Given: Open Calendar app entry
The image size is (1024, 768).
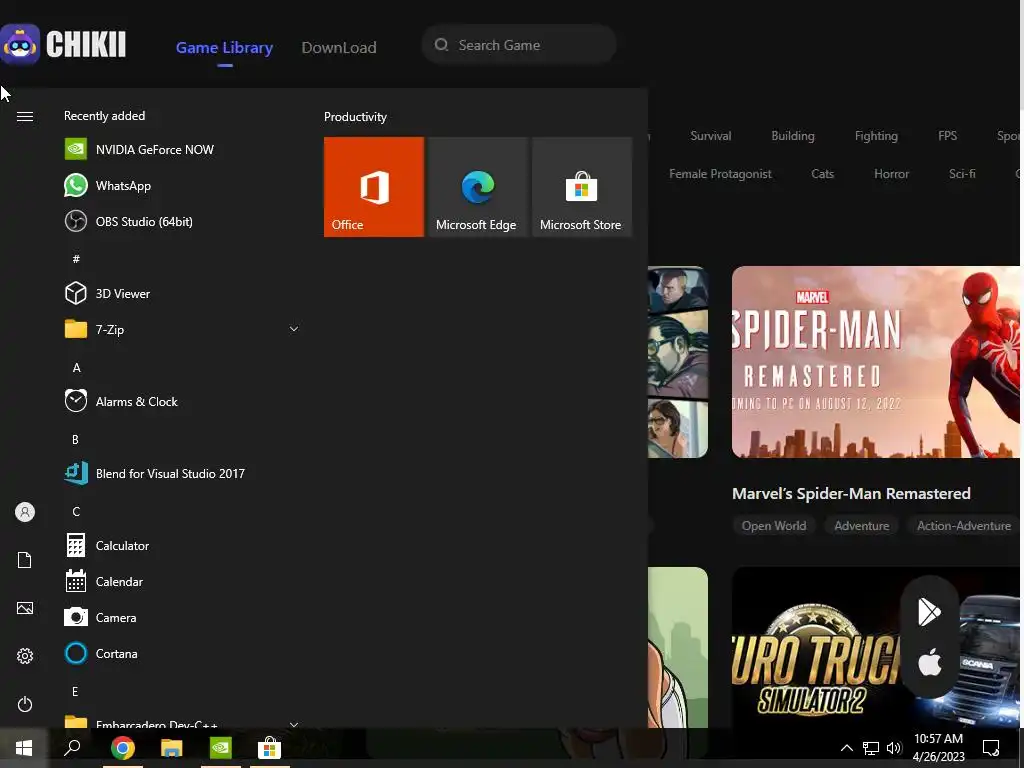Looking at the screenshot, I should click(x=181, y=581).
